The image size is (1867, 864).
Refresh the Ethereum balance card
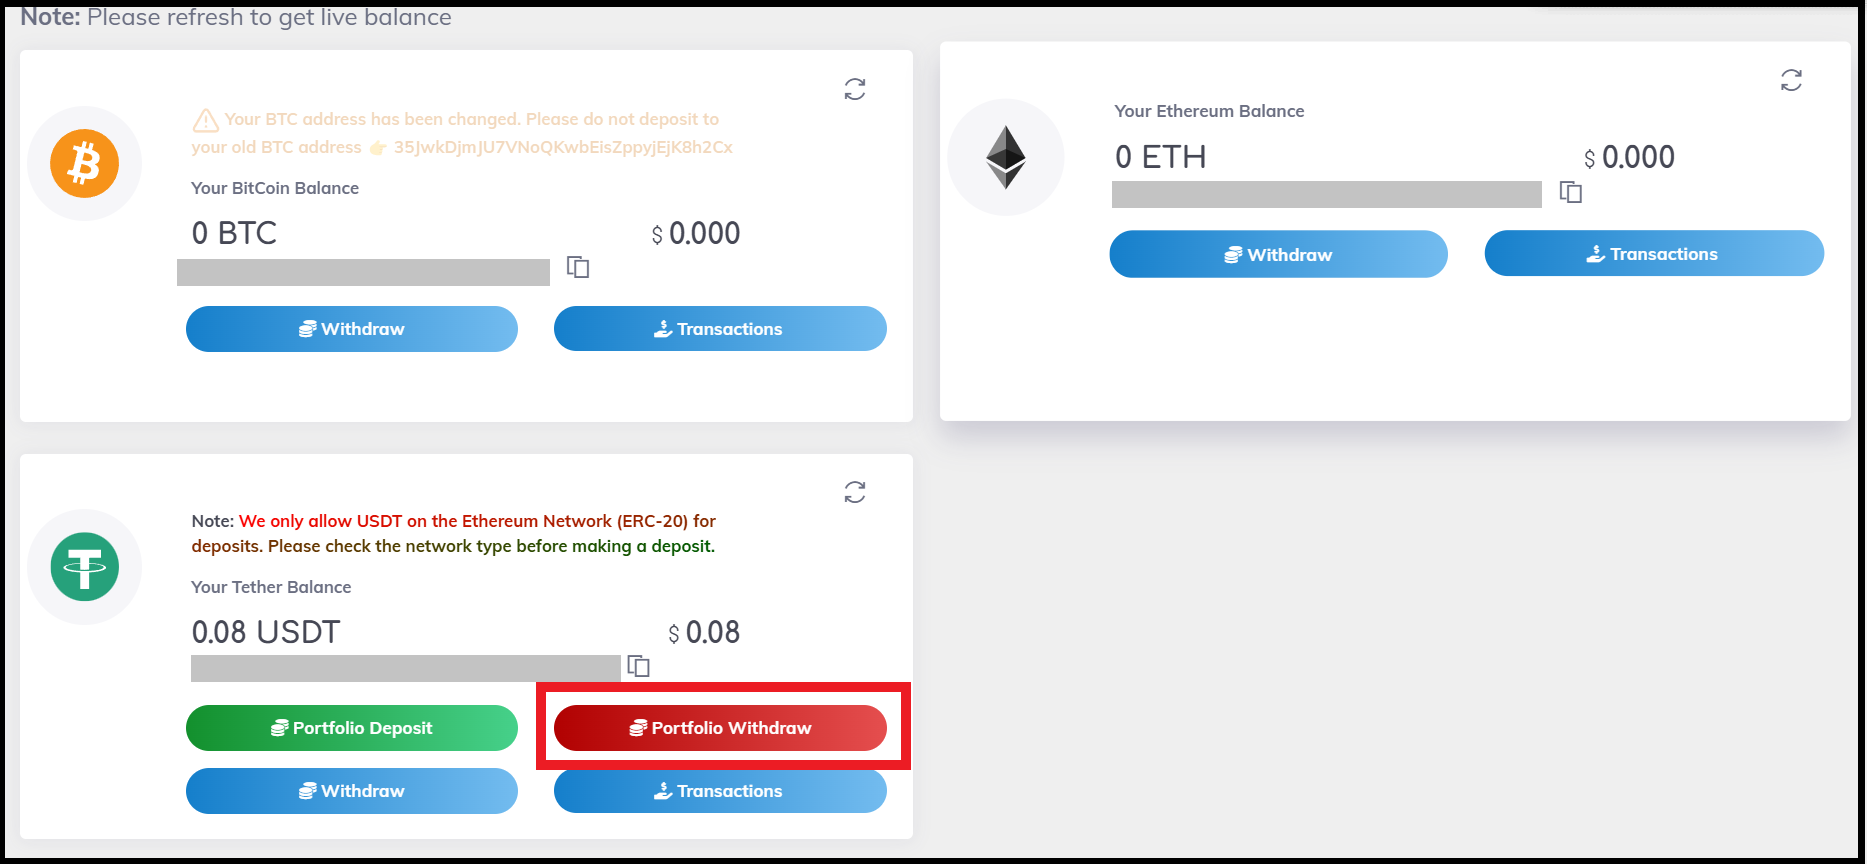coord(1791,80)
